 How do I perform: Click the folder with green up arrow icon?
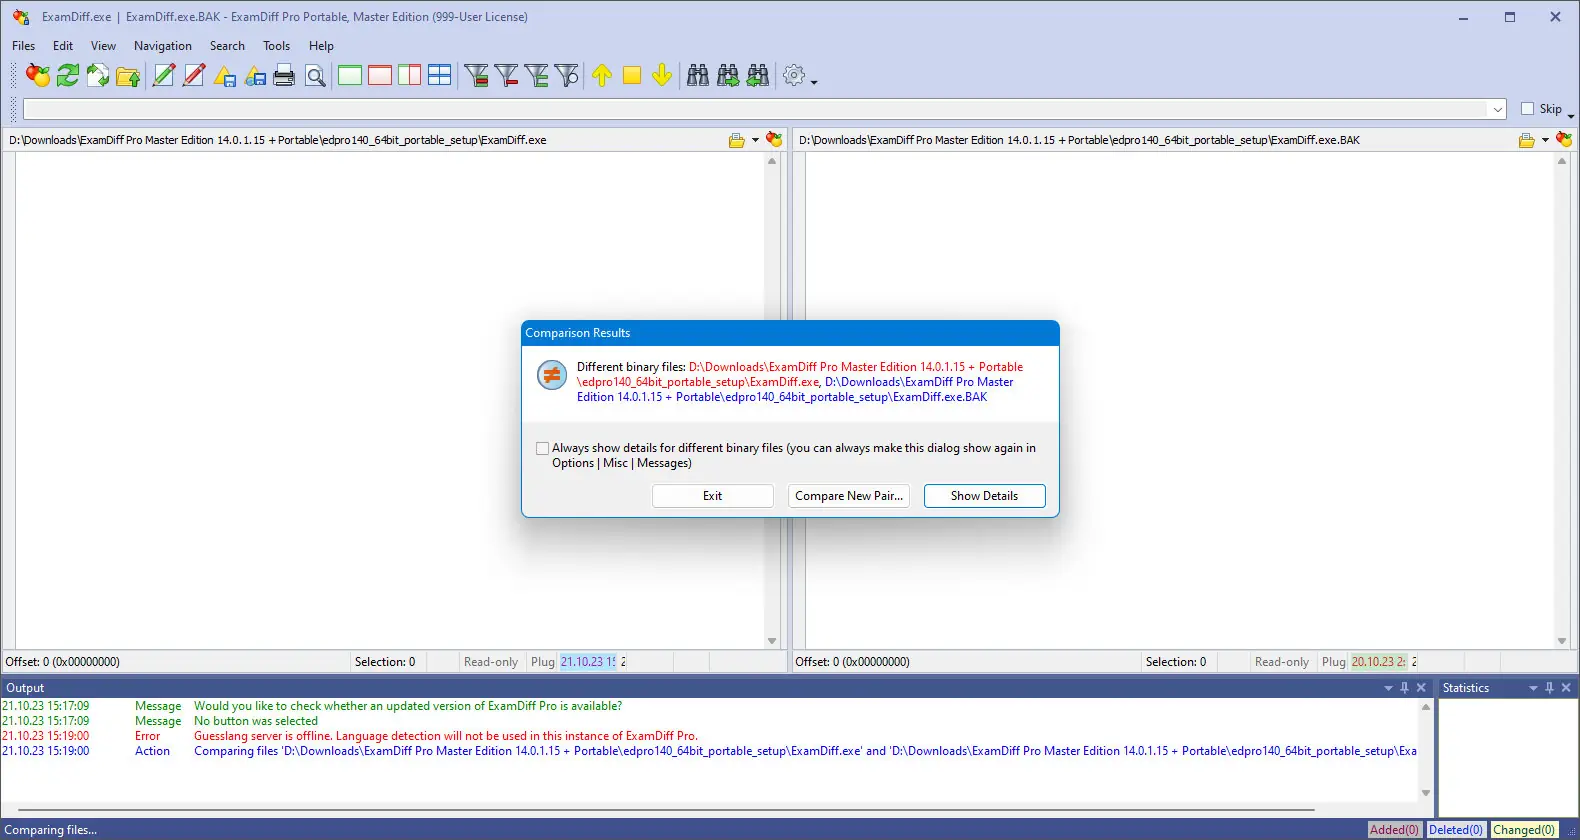[128, 75]
